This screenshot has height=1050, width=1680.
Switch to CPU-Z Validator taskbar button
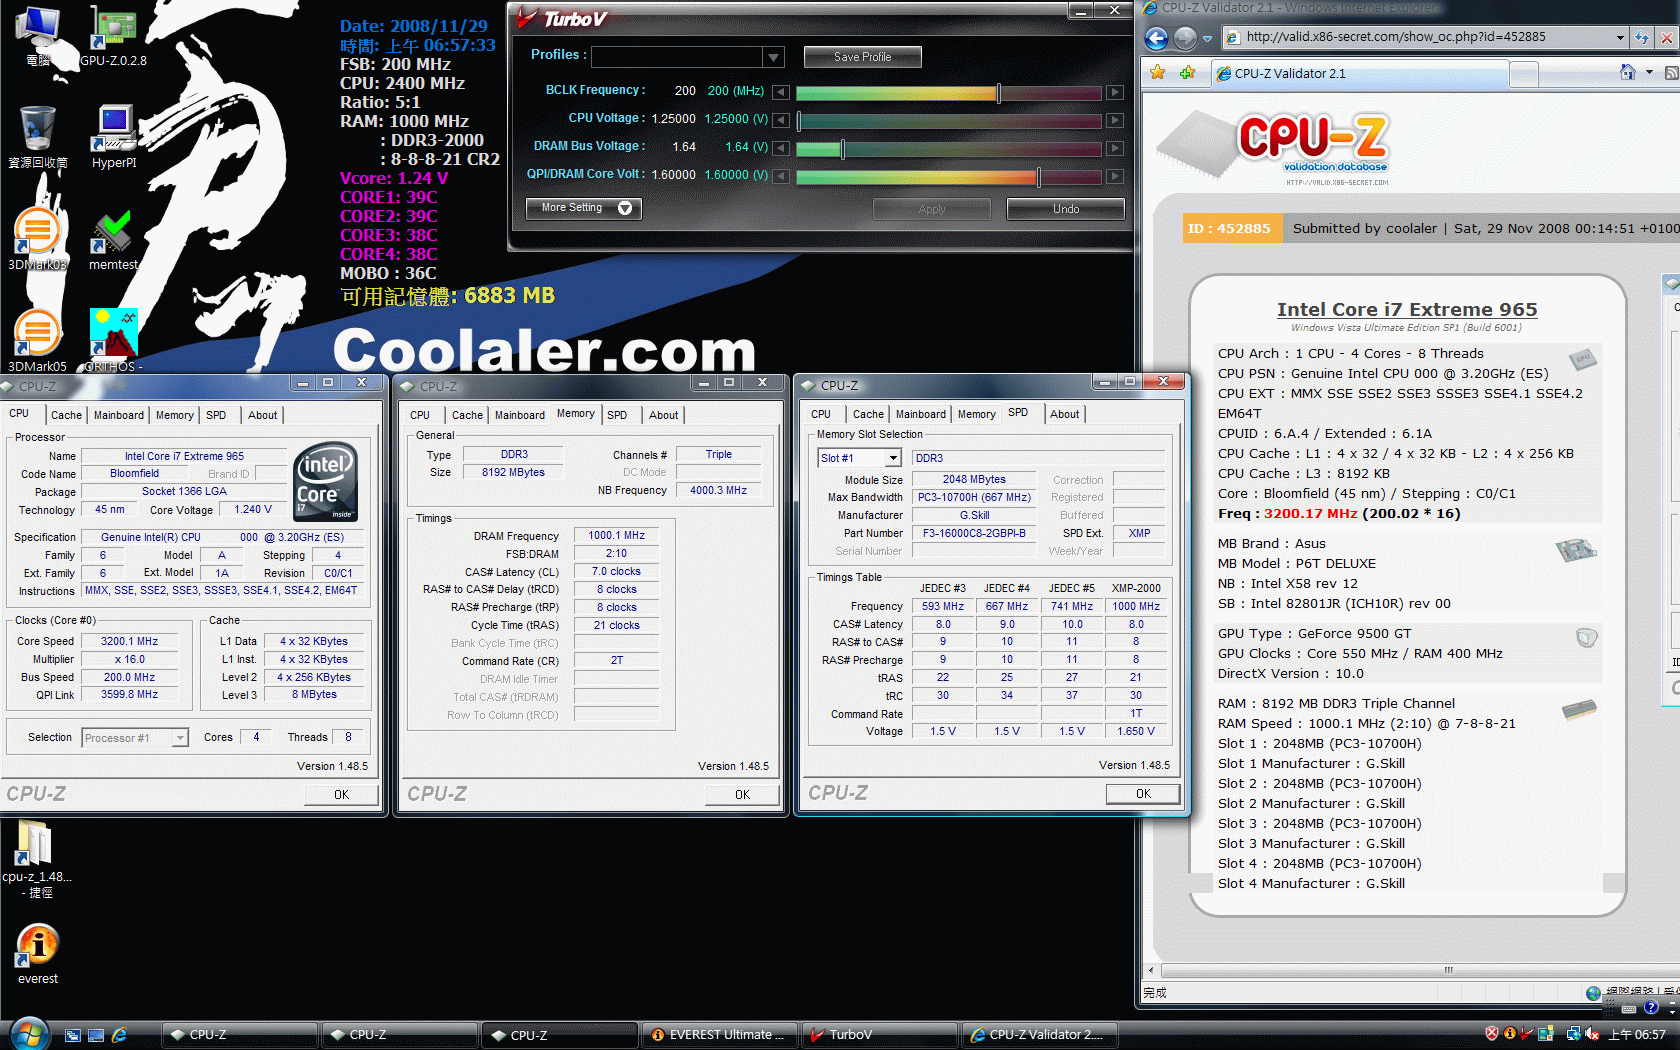(1039, 1035)
